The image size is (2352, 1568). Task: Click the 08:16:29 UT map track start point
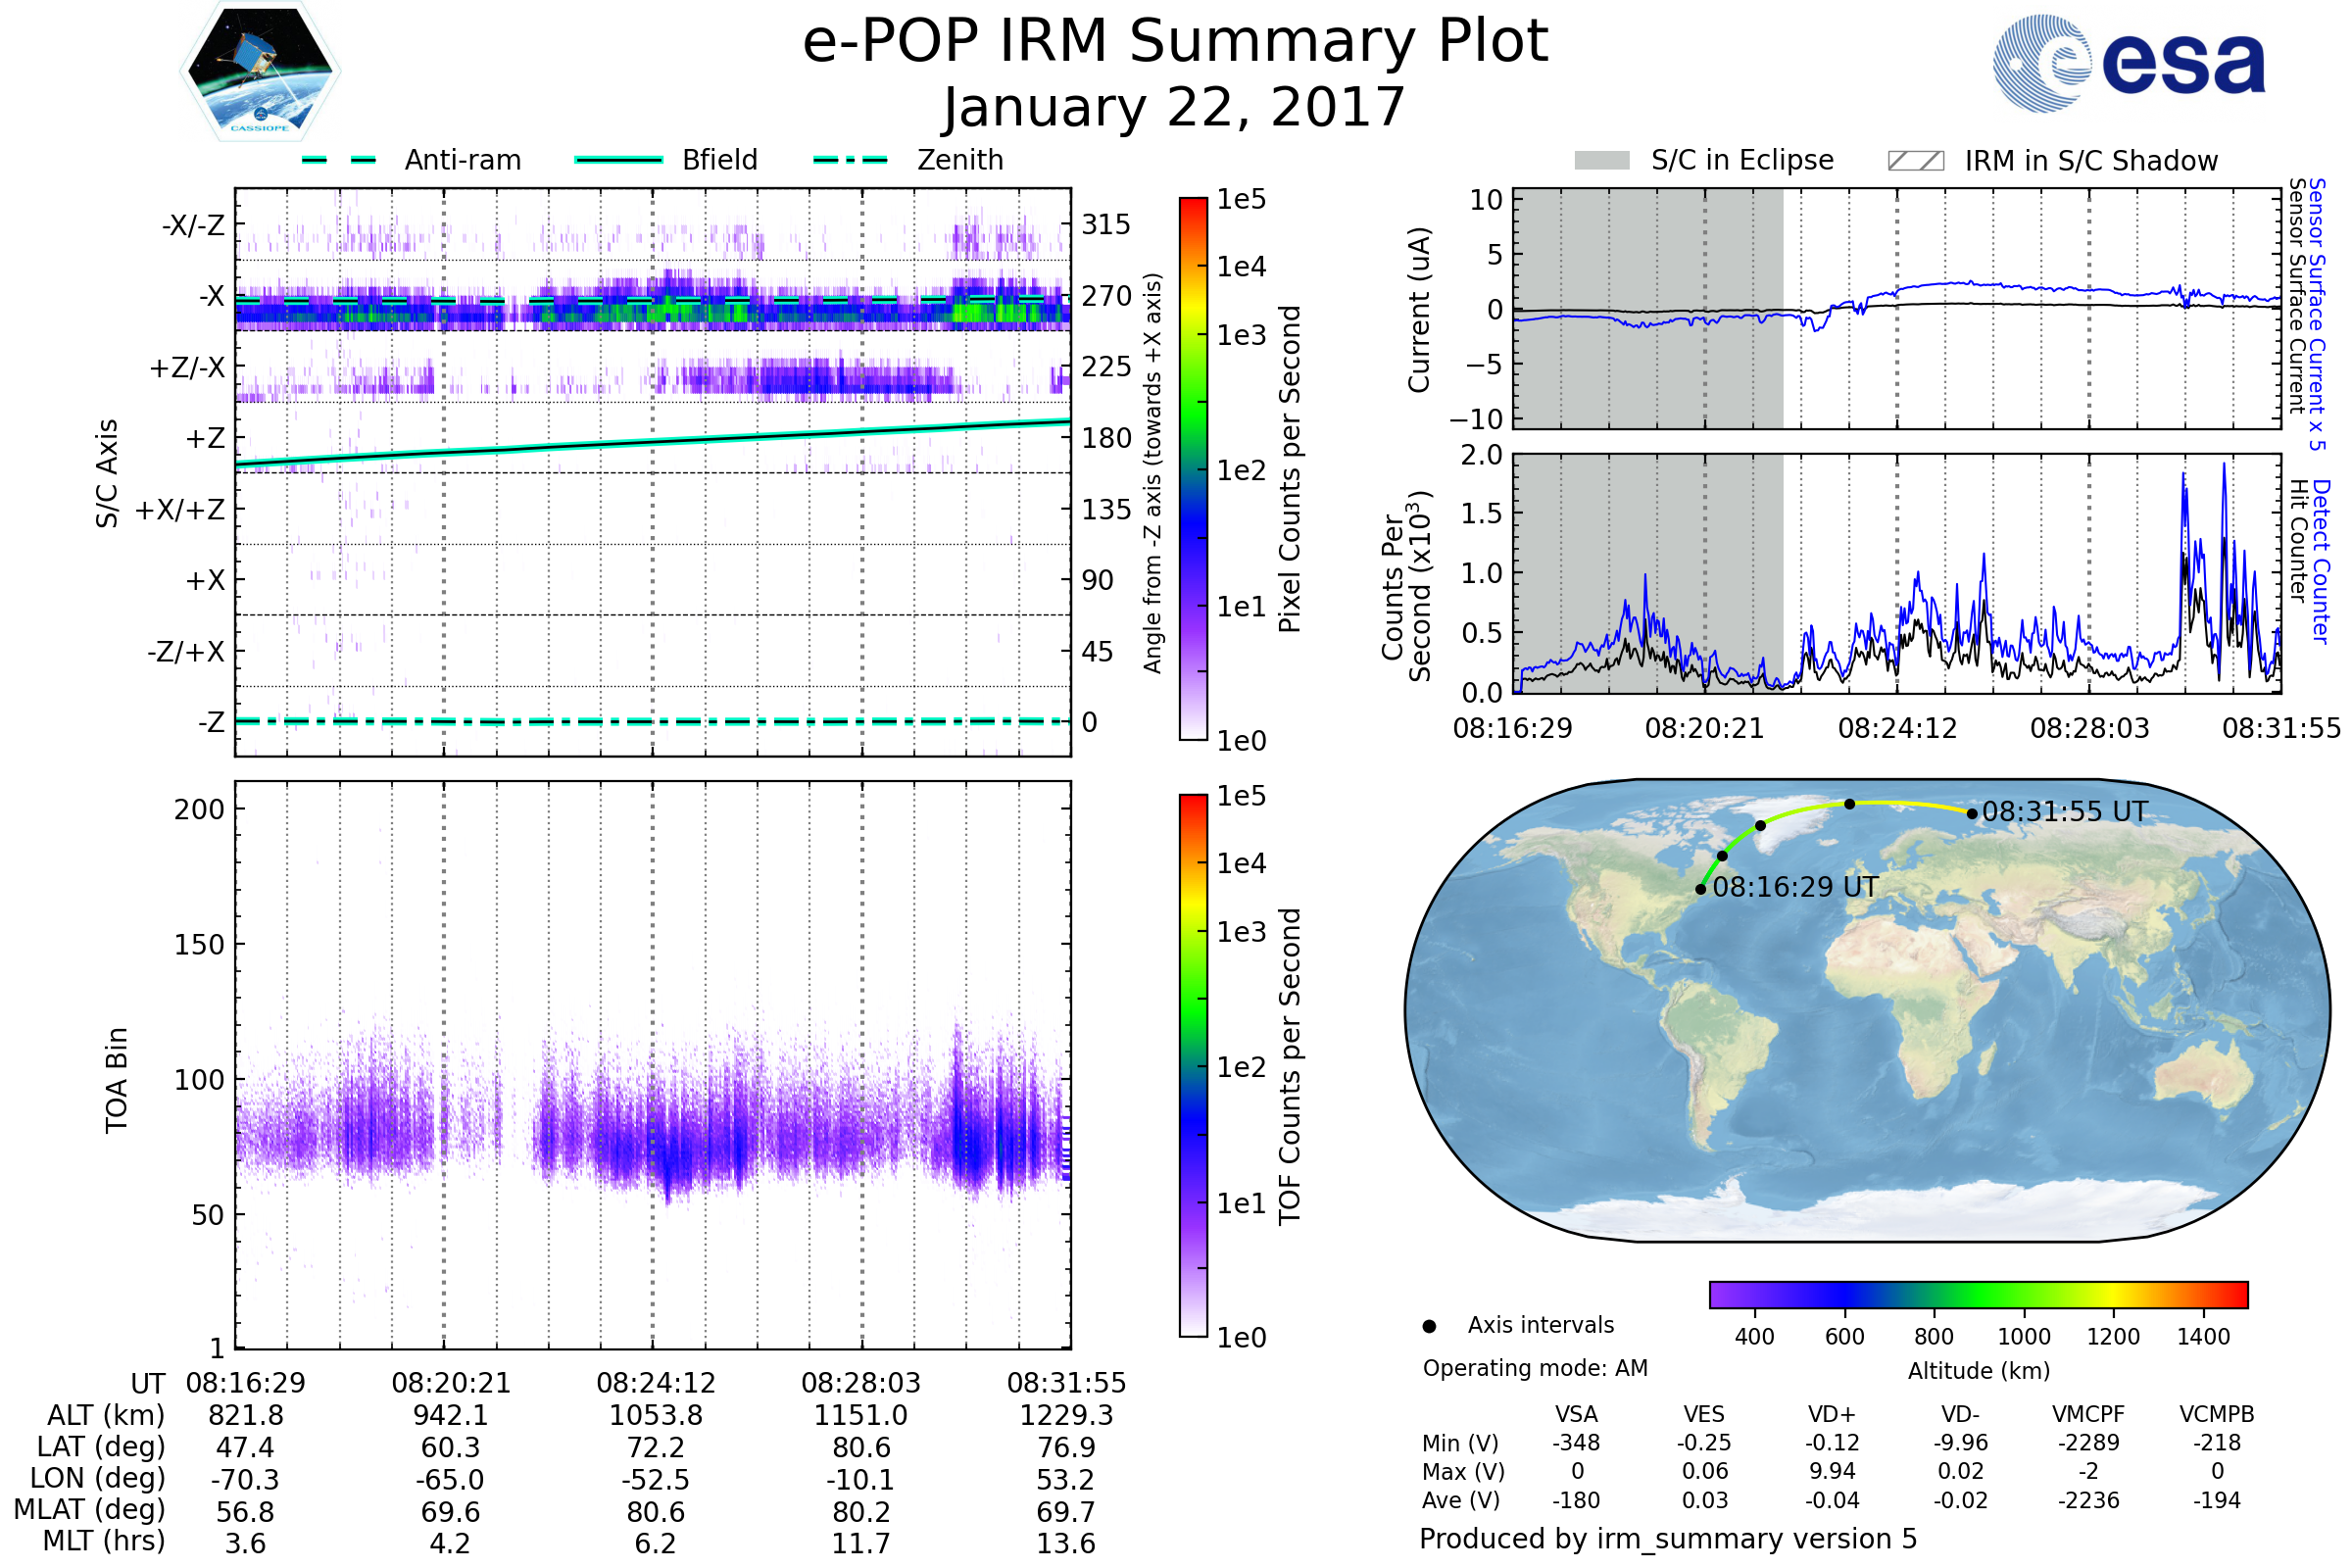coord(1700,889)
